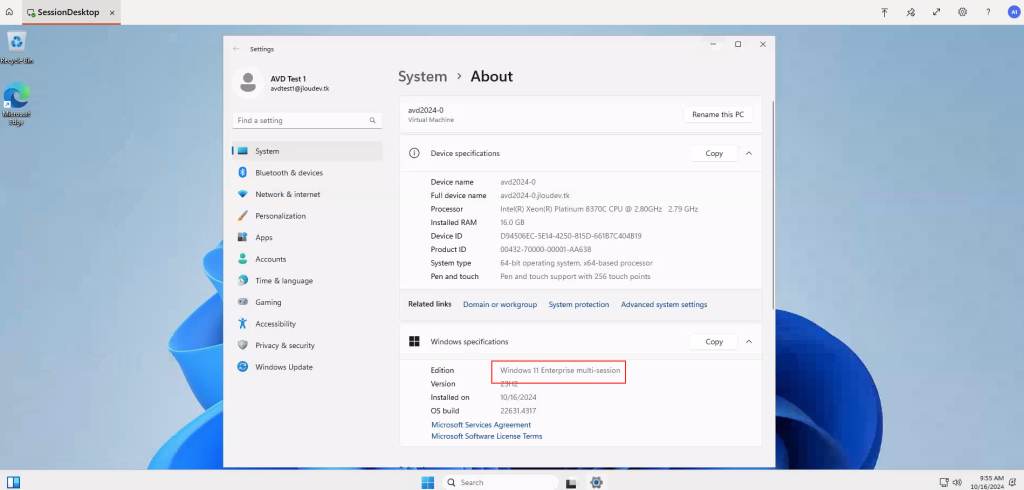Click the Bluetooth icon in sidebar

[x=243, y=172]
